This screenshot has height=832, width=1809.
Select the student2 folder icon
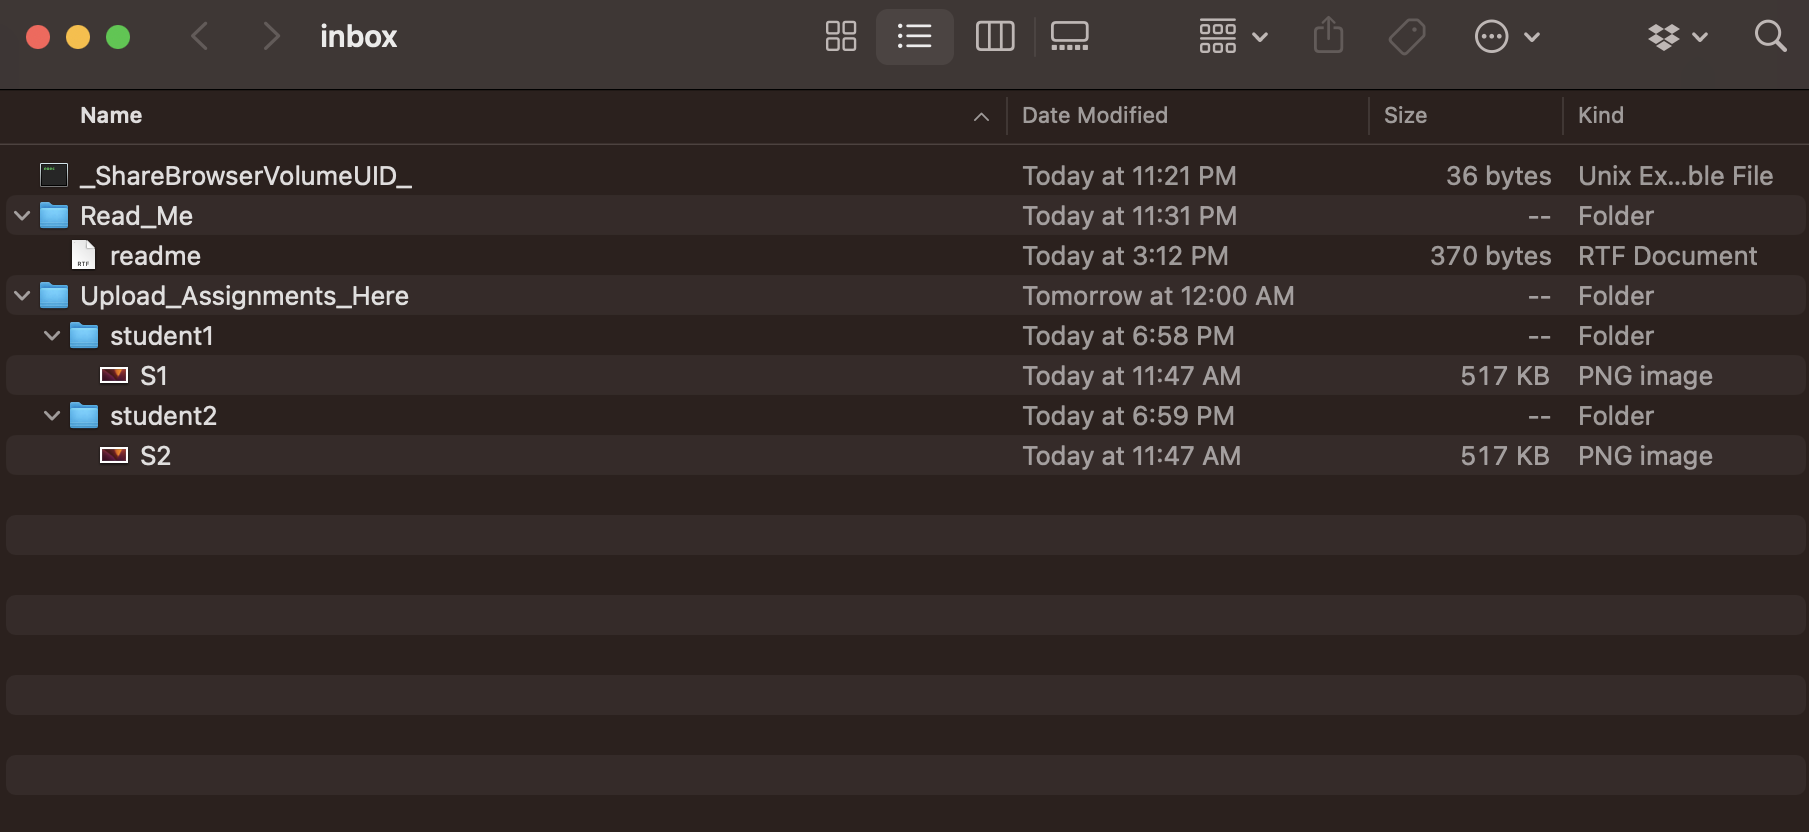pos(84,415)
